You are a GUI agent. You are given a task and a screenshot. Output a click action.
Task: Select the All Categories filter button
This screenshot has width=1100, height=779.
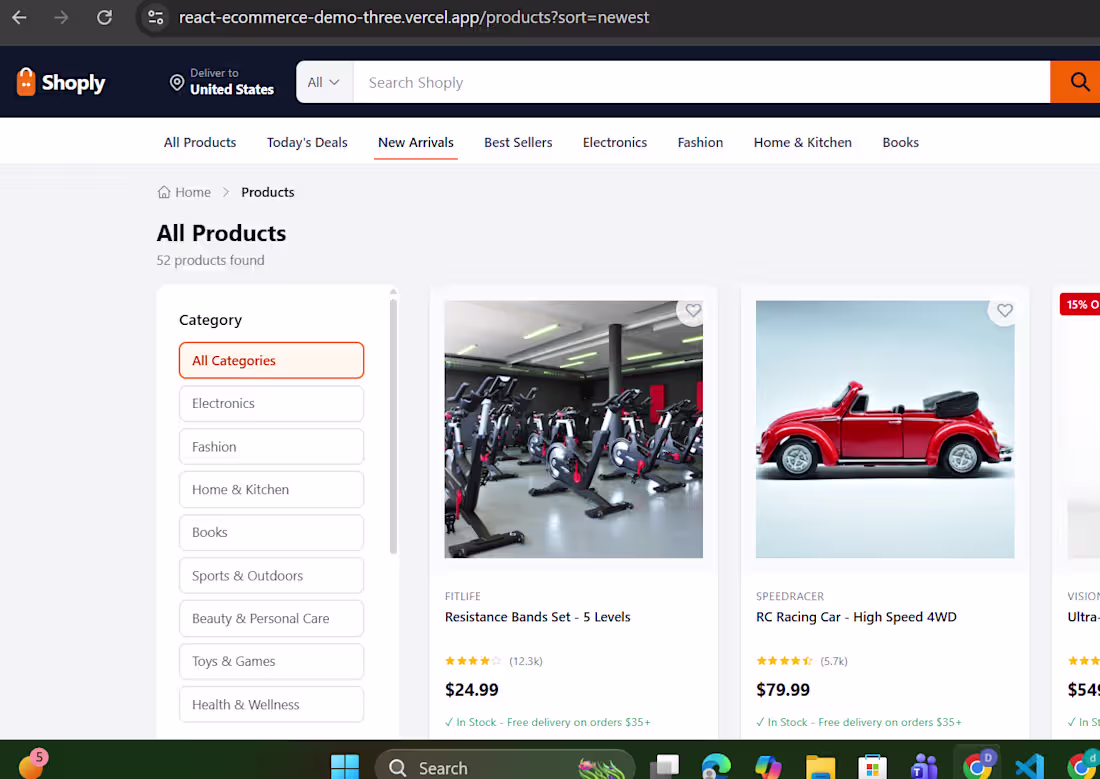tap(271, 360)
